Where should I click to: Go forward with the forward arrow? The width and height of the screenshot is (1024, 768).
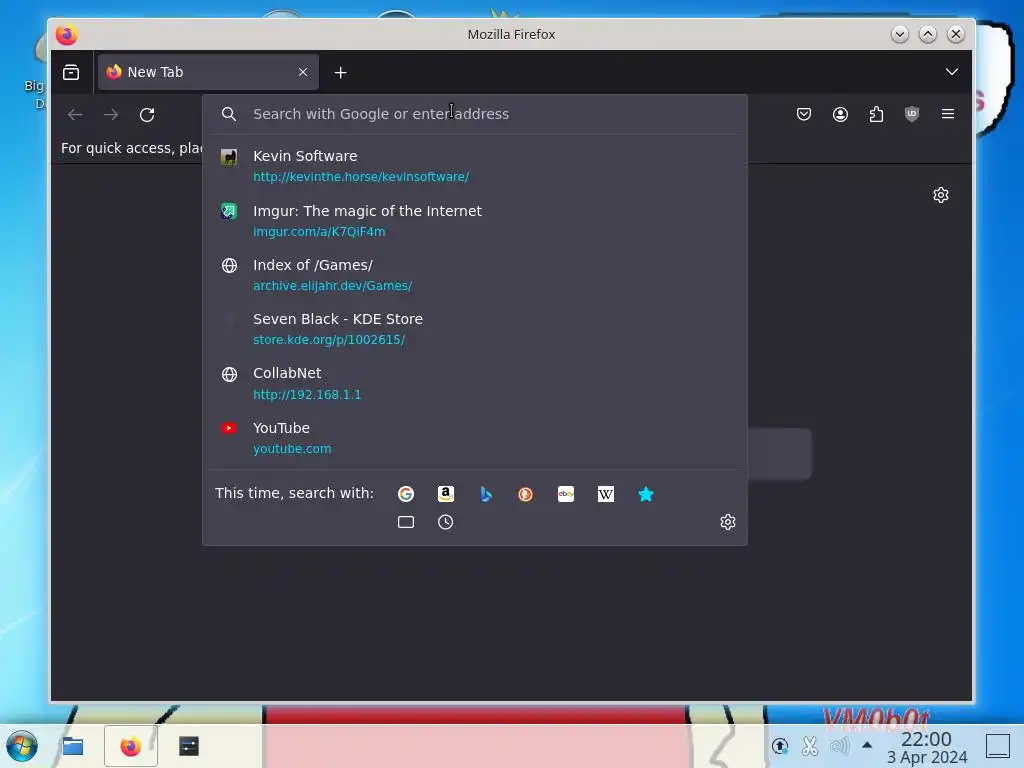pyautogui.click(x=111, y=115)
